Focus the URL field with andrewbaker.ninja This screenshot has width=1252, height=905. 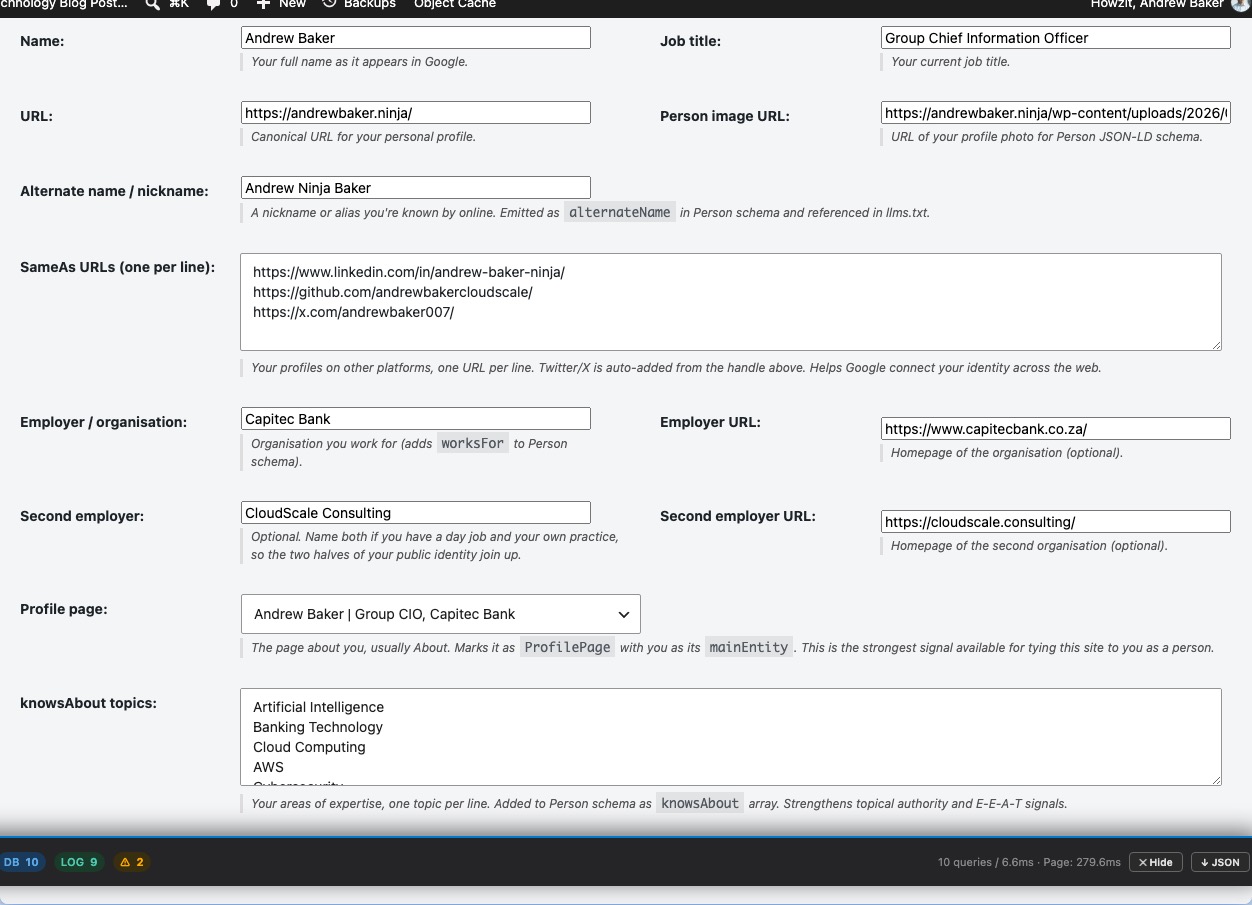416,113
